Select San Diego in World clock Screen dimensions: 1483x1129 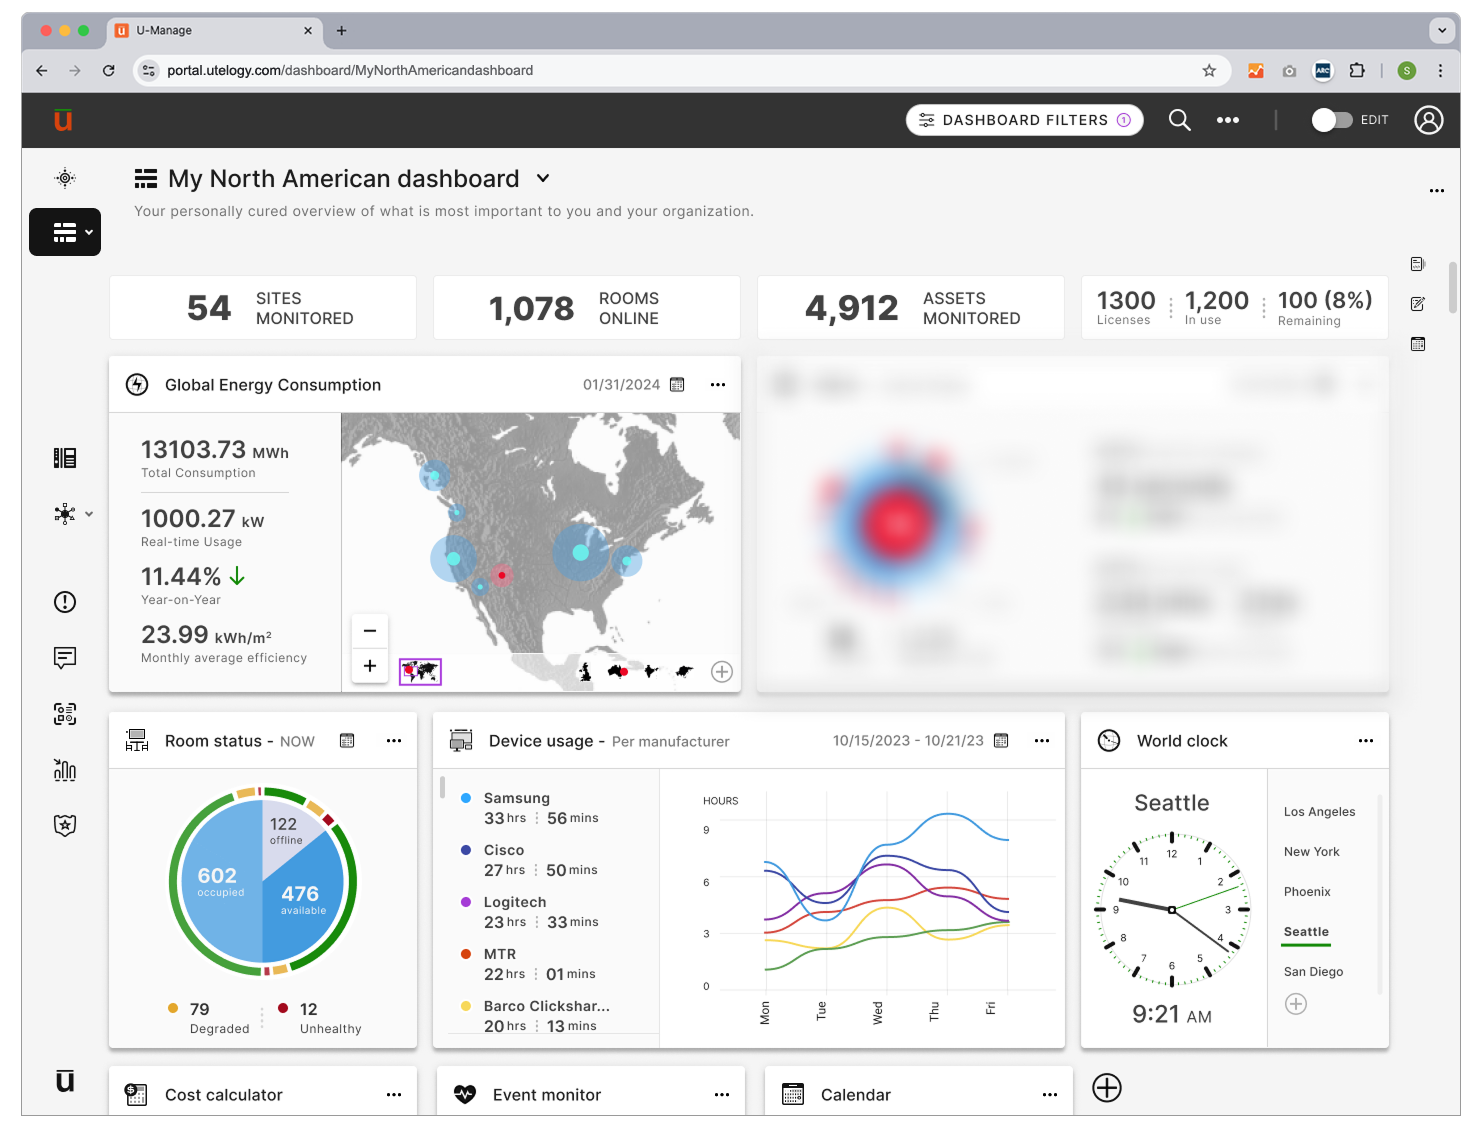click(x=1313, y=972)
